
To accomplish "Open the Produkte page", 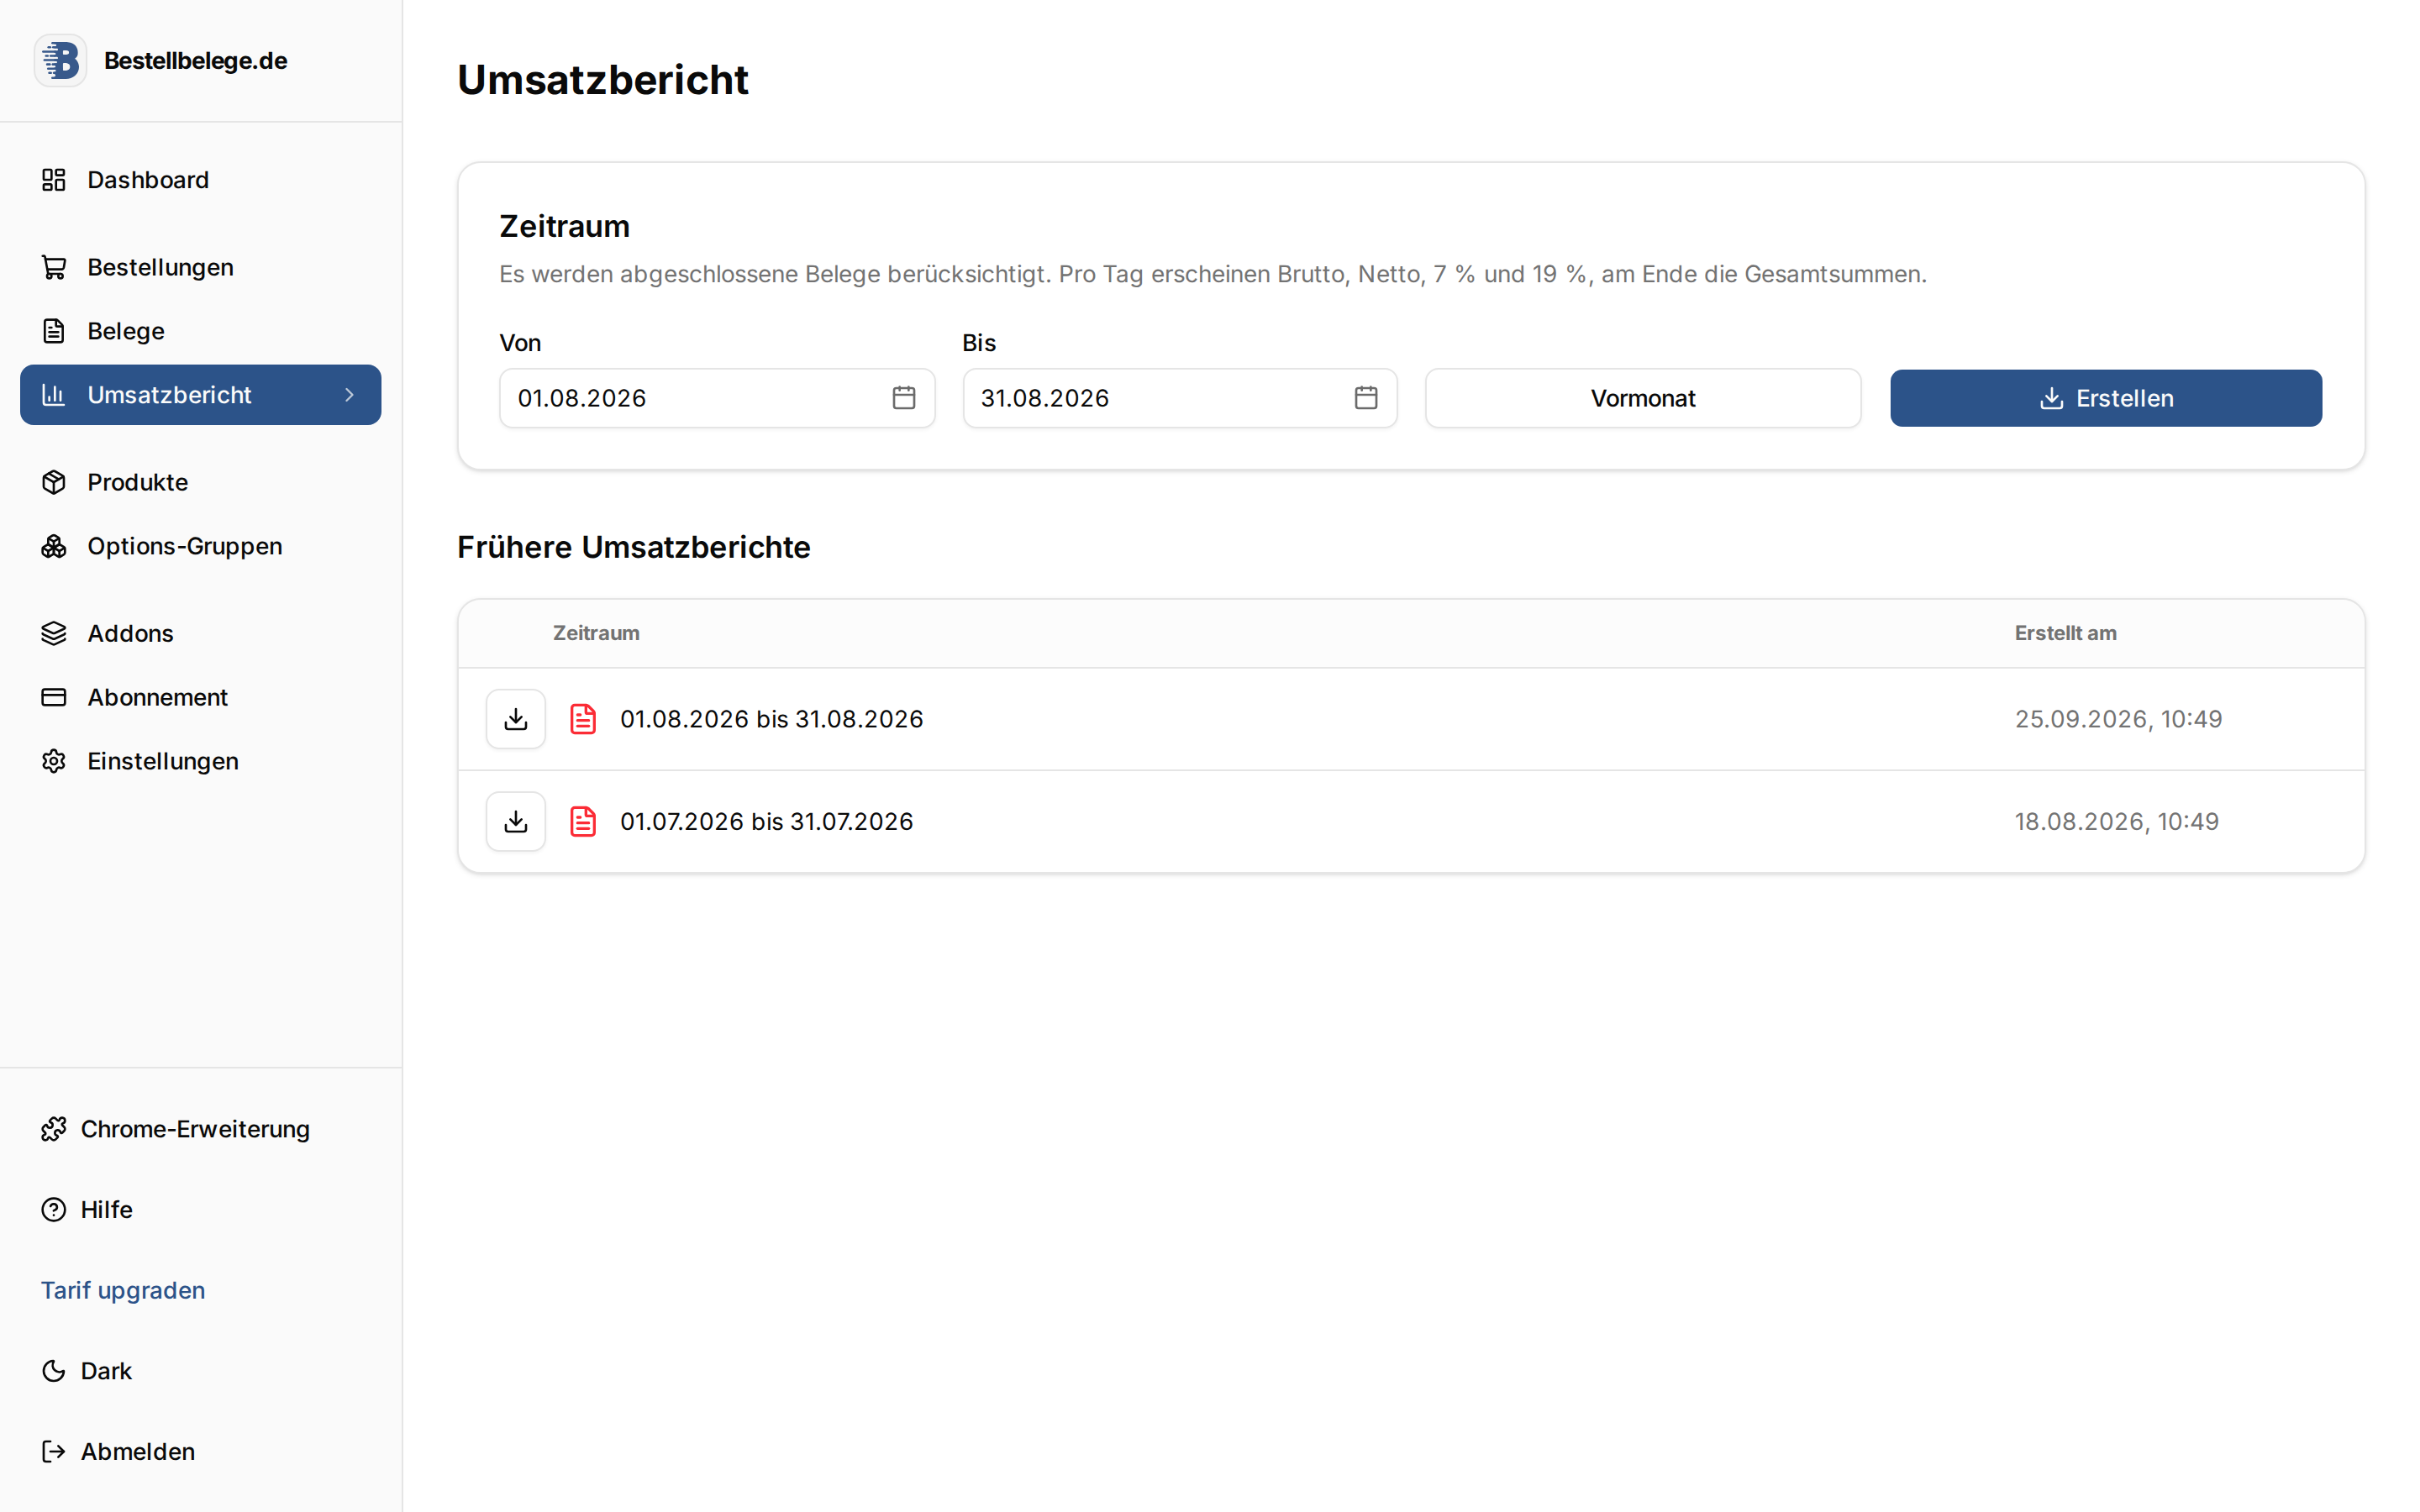I will 201,482.
